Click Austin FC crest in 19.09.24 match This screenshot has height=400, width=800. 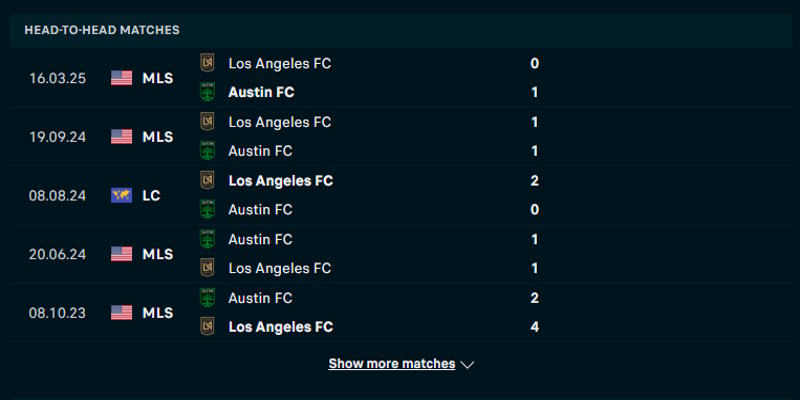tap(208, 151)
